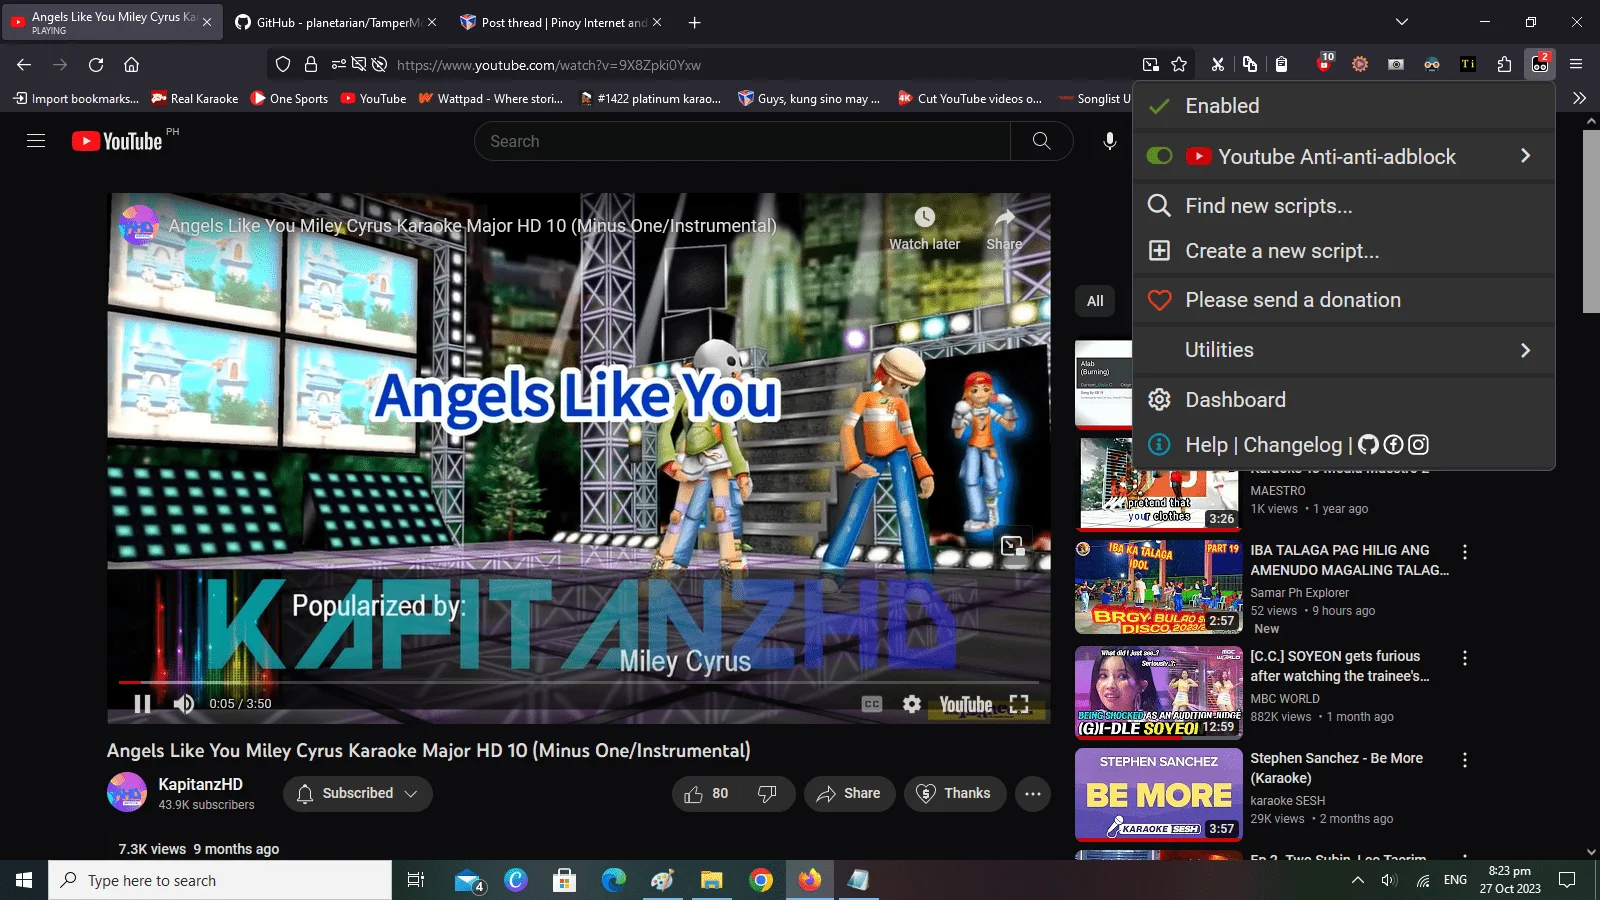Open Real Karaoke bookmark

(195, 98)
